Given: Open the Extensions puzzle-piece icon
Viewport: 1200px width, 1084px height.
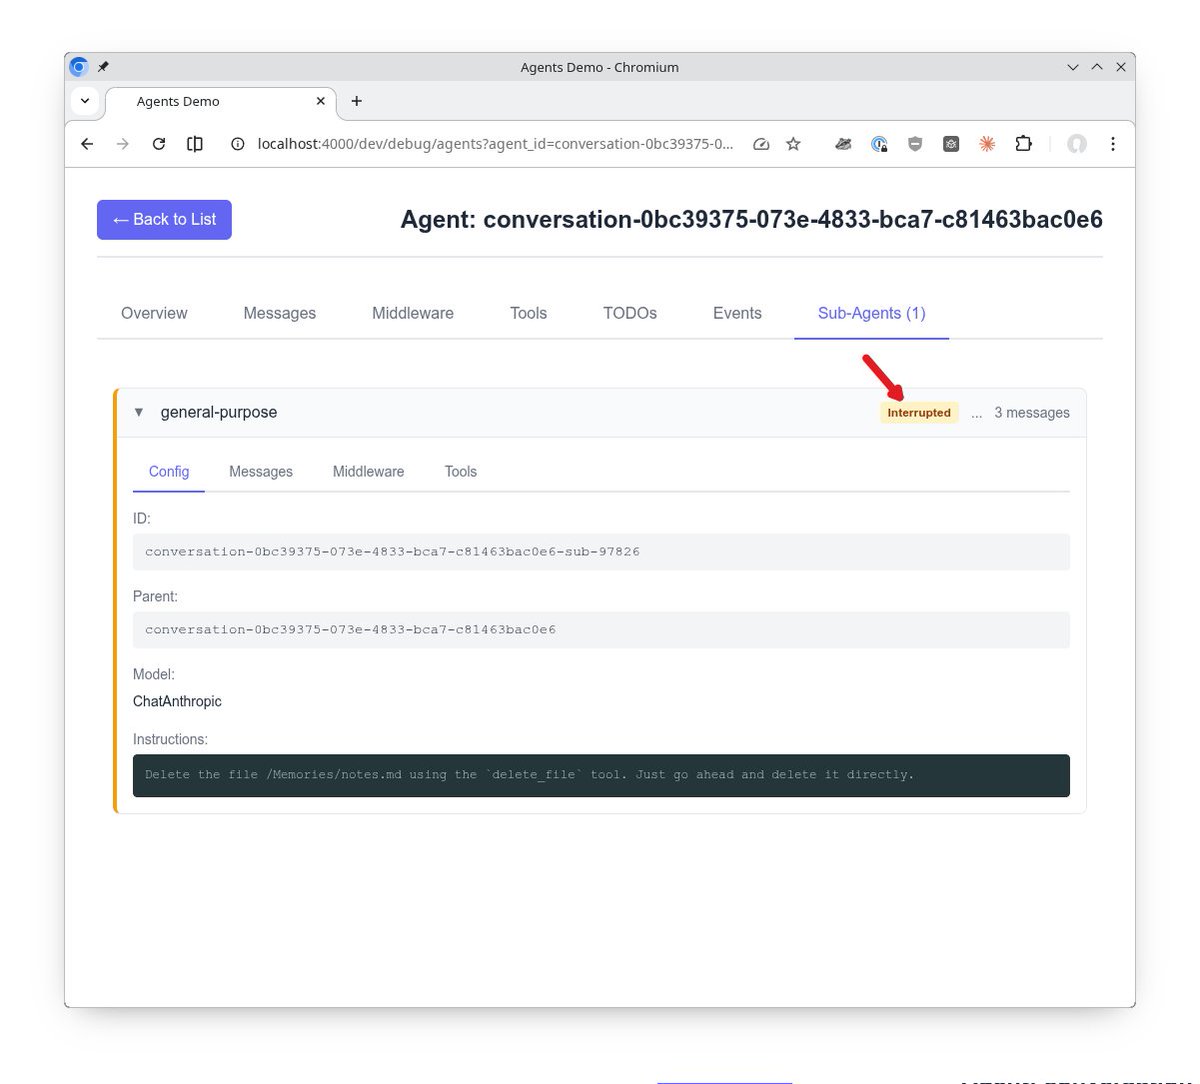Looking at the screenshot, I should click(1023, 144).
